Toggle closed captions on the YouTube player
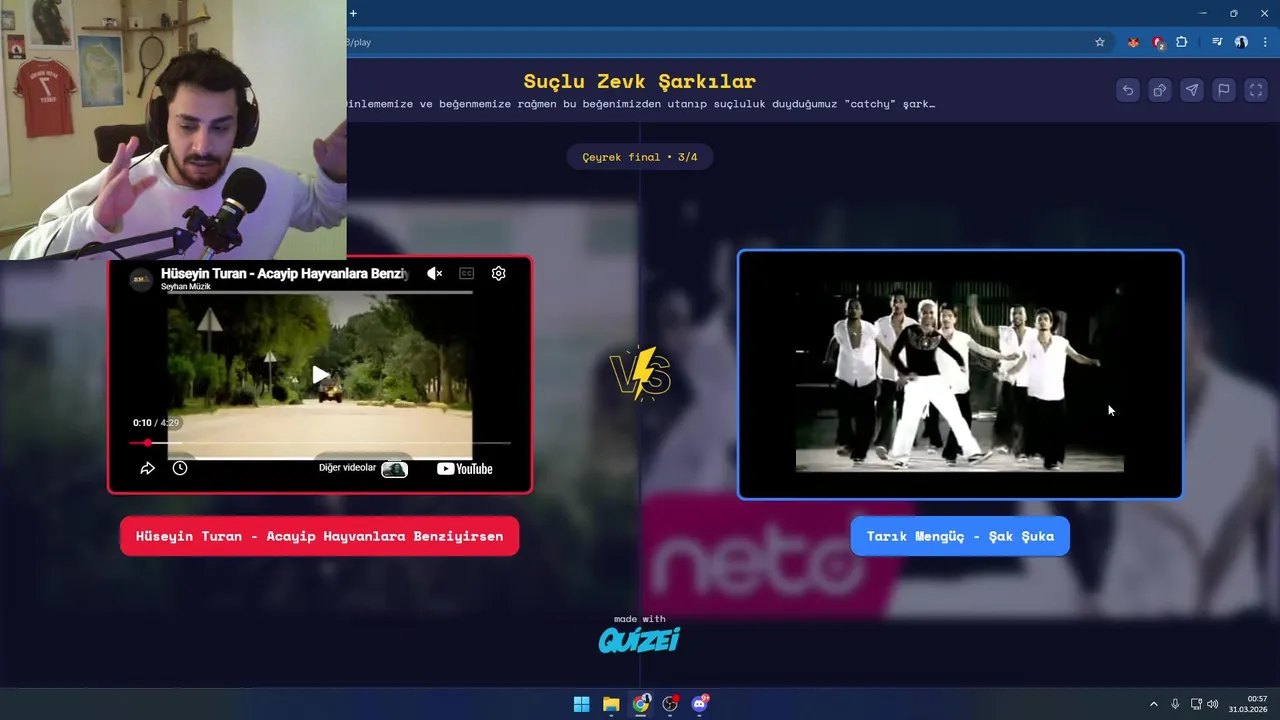The height and width of the screenshot is (720, 1280). [466, 273]
